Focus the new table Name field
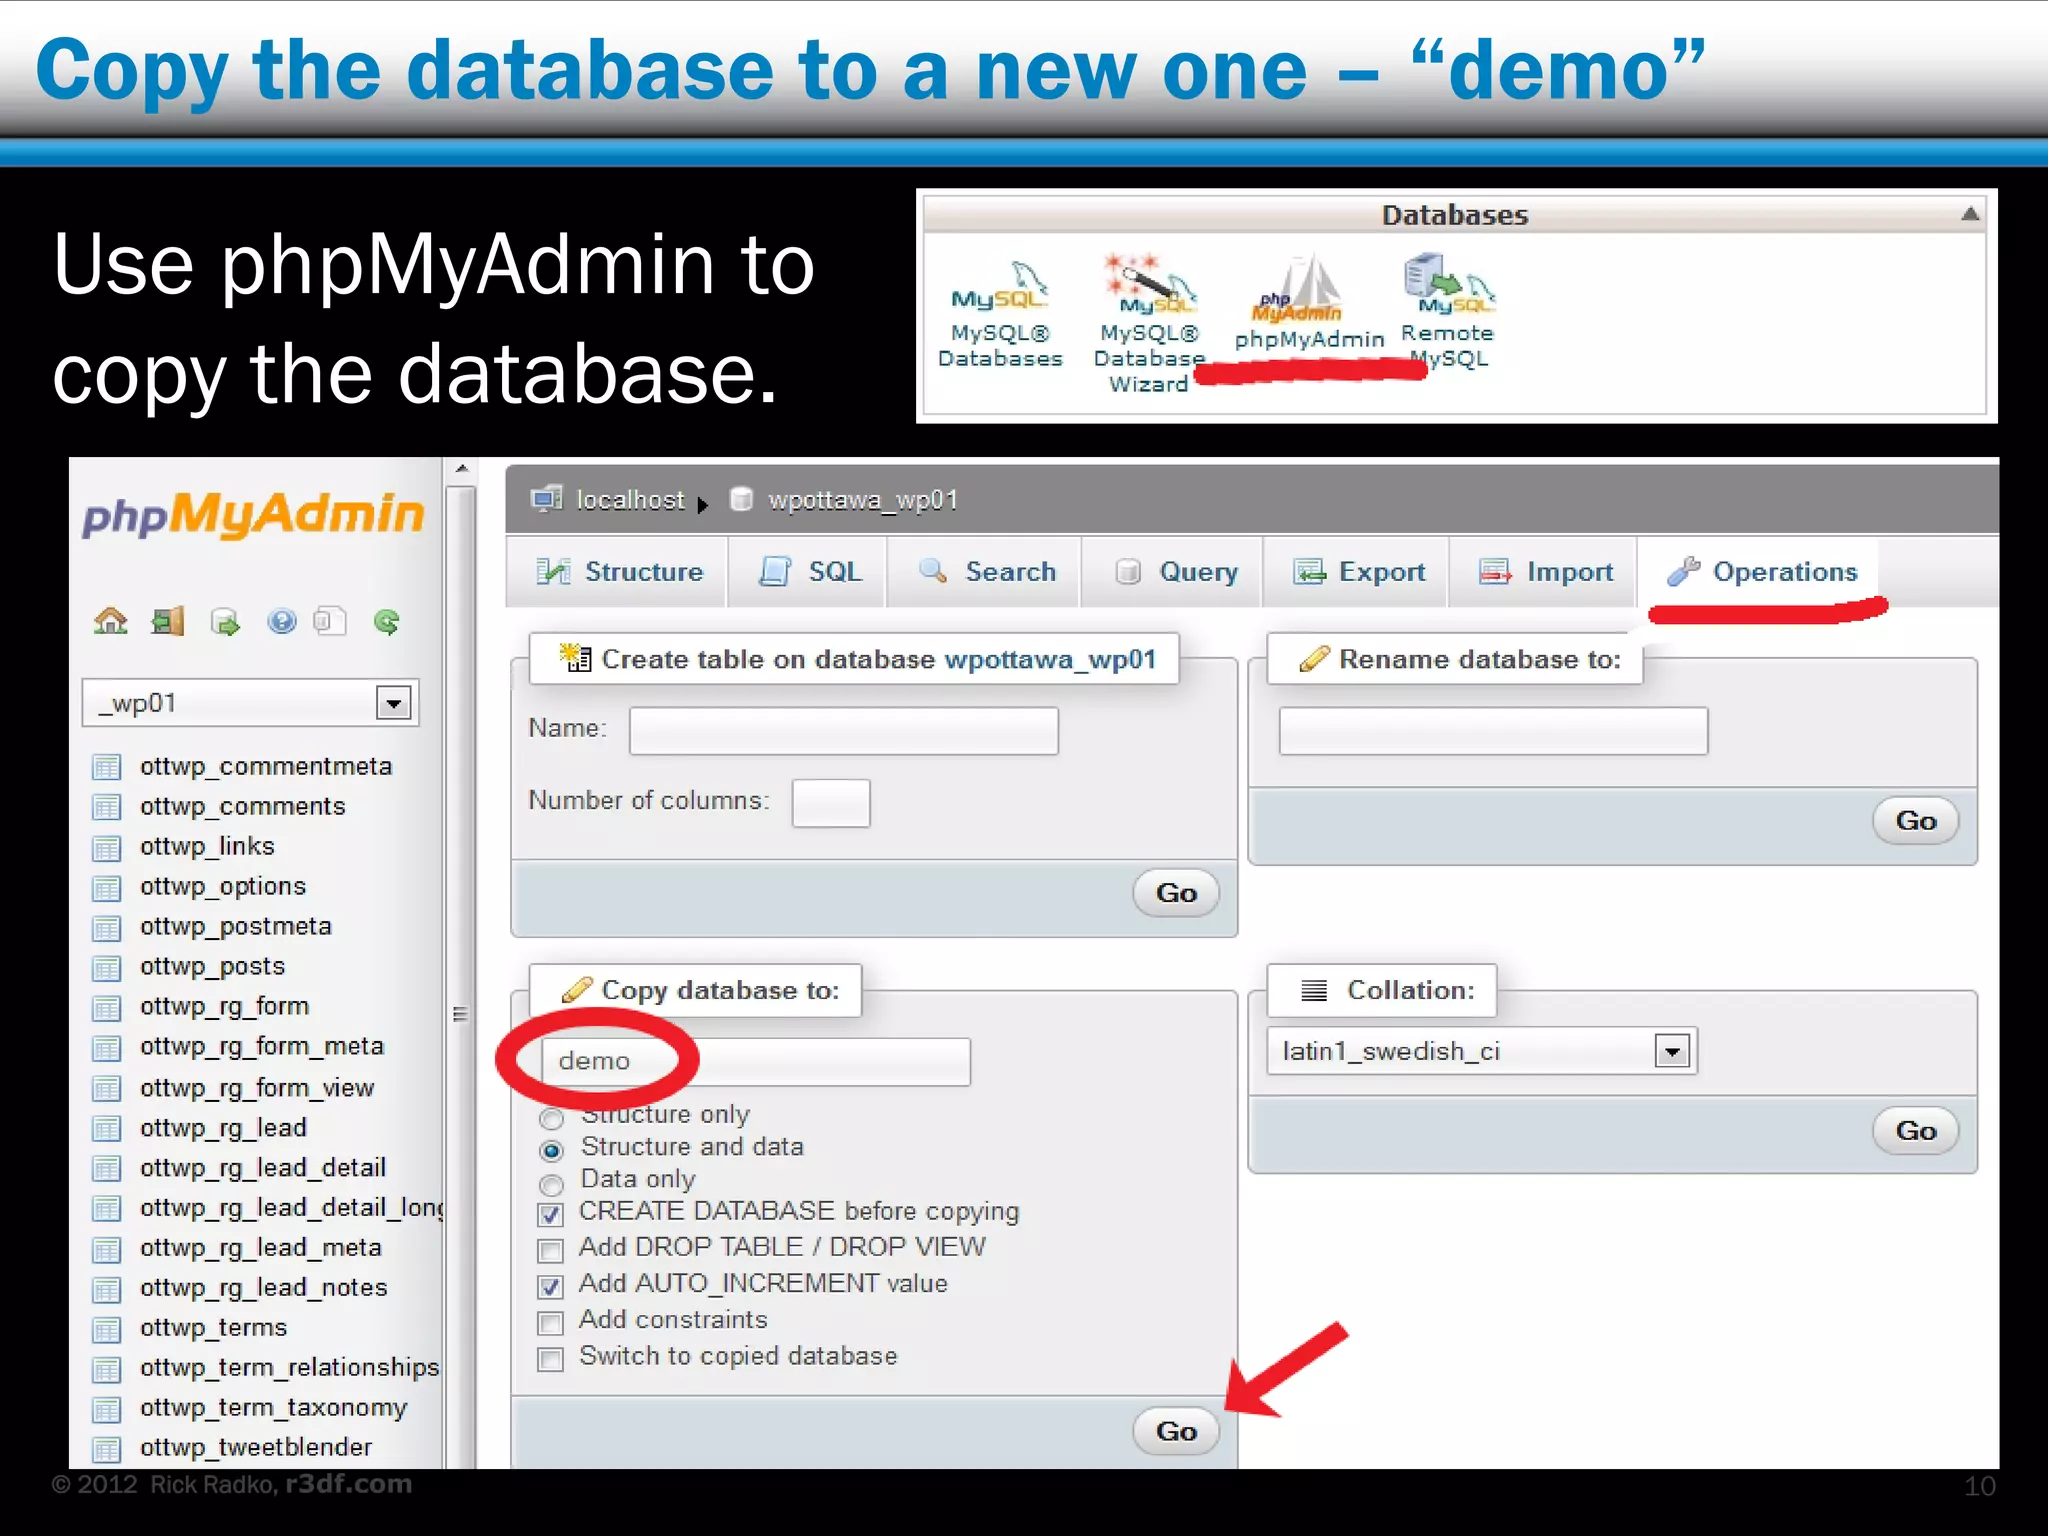Viewport: 2048px width, 1536px height. [x=843, y=731]
